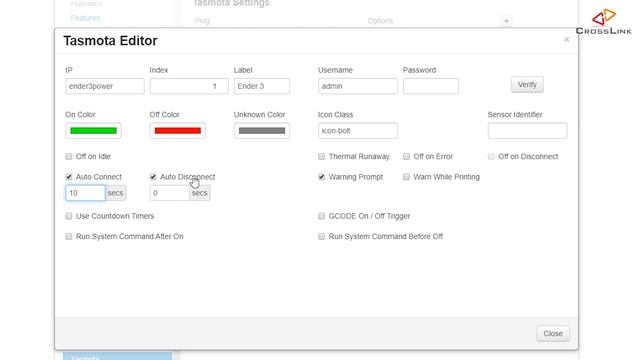Click the Auto Disconnect delay field showing 0

click(x=169, y=193)
